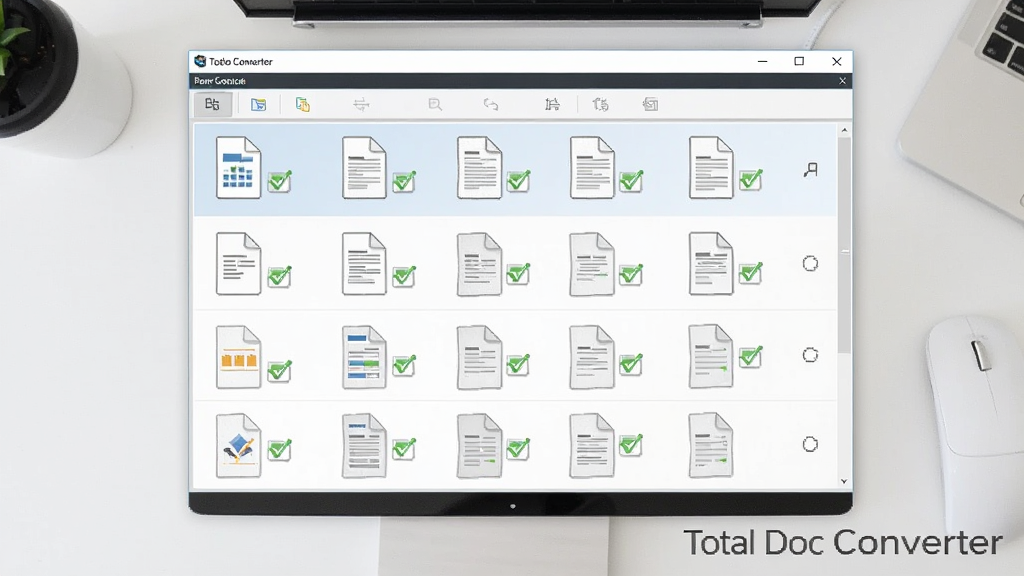Select the blue calendar-grid document icon
This screenshot has height=576, width=1024.
(238, 167)
